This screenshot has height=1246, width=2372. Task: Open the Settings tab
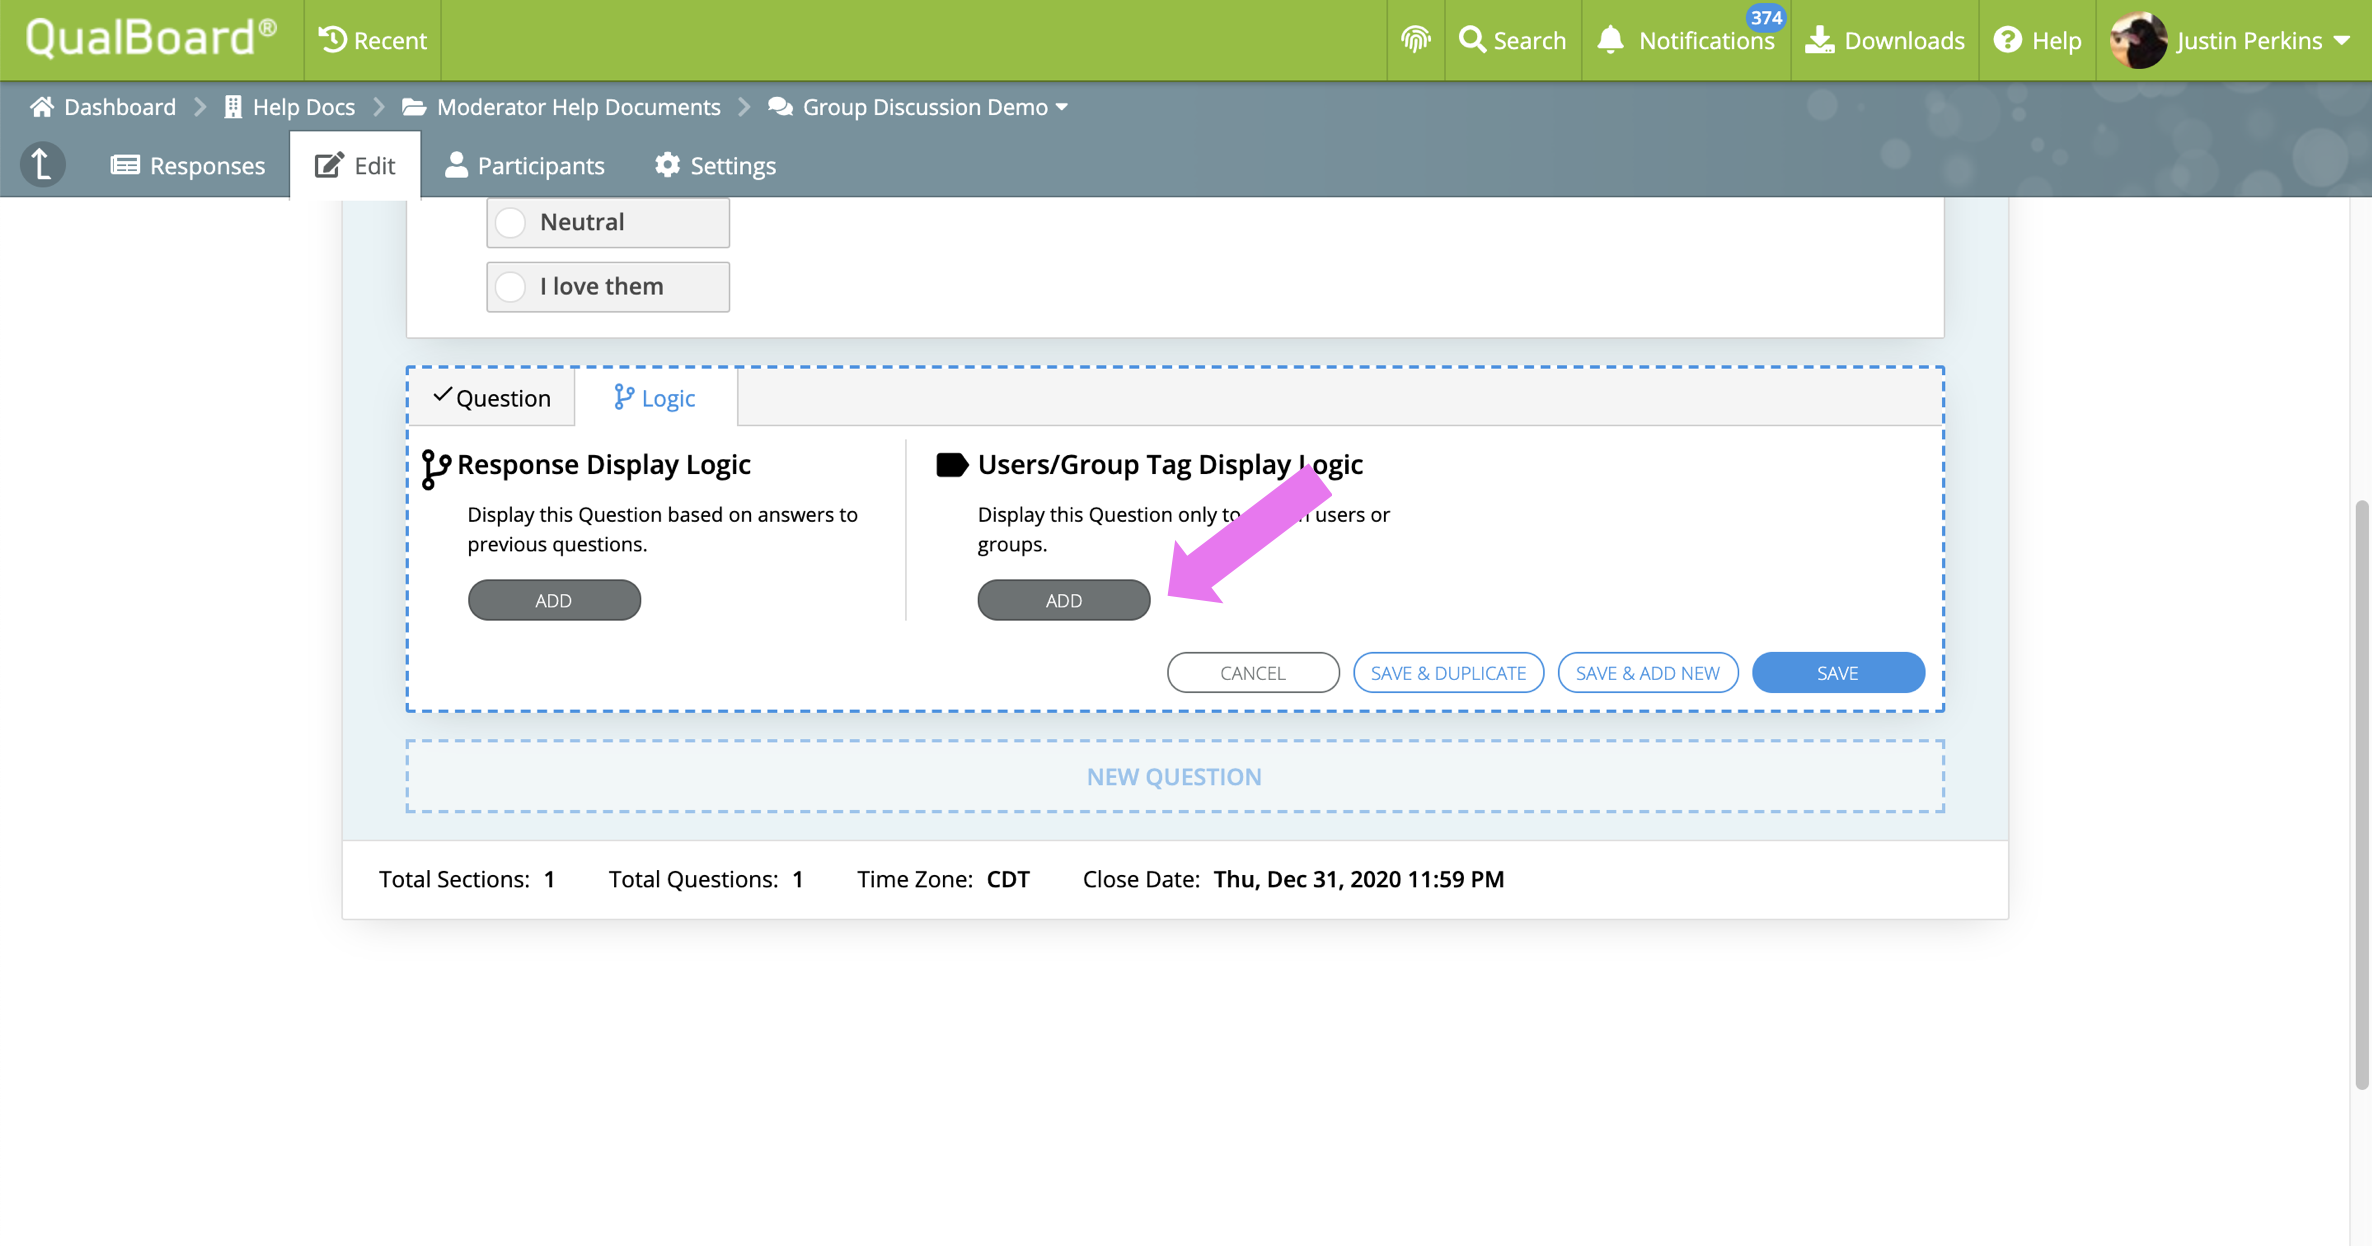(x=715, y=165)
